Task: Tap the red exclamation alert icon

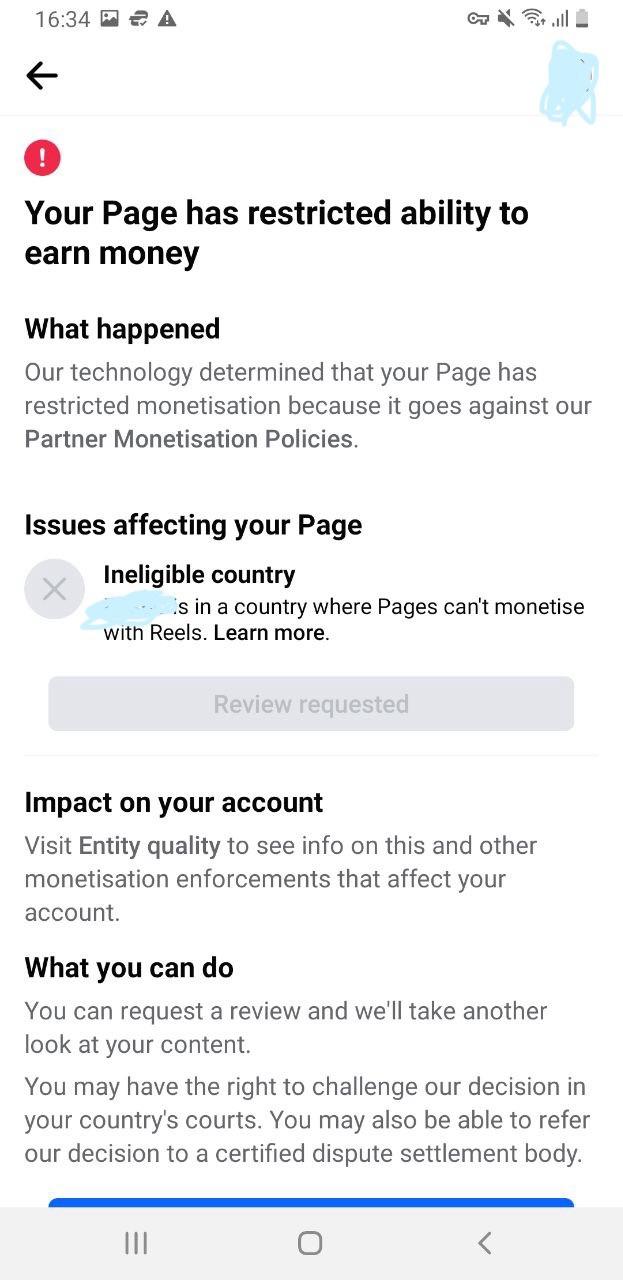Action: point(42,157)
